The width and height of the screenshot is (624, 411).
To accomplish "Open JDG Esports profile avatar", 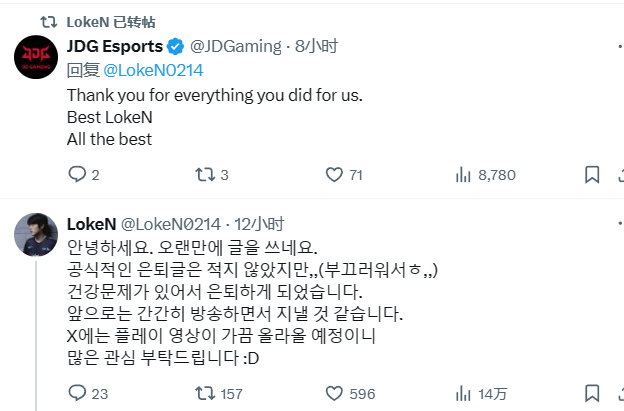I will click(35, 57).
